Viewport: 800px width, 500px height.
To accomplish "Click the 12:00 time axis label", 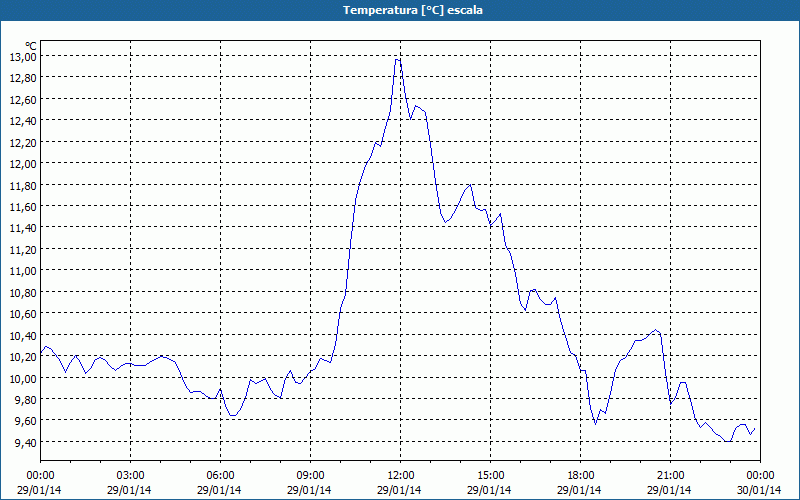I will pos(401,476).
